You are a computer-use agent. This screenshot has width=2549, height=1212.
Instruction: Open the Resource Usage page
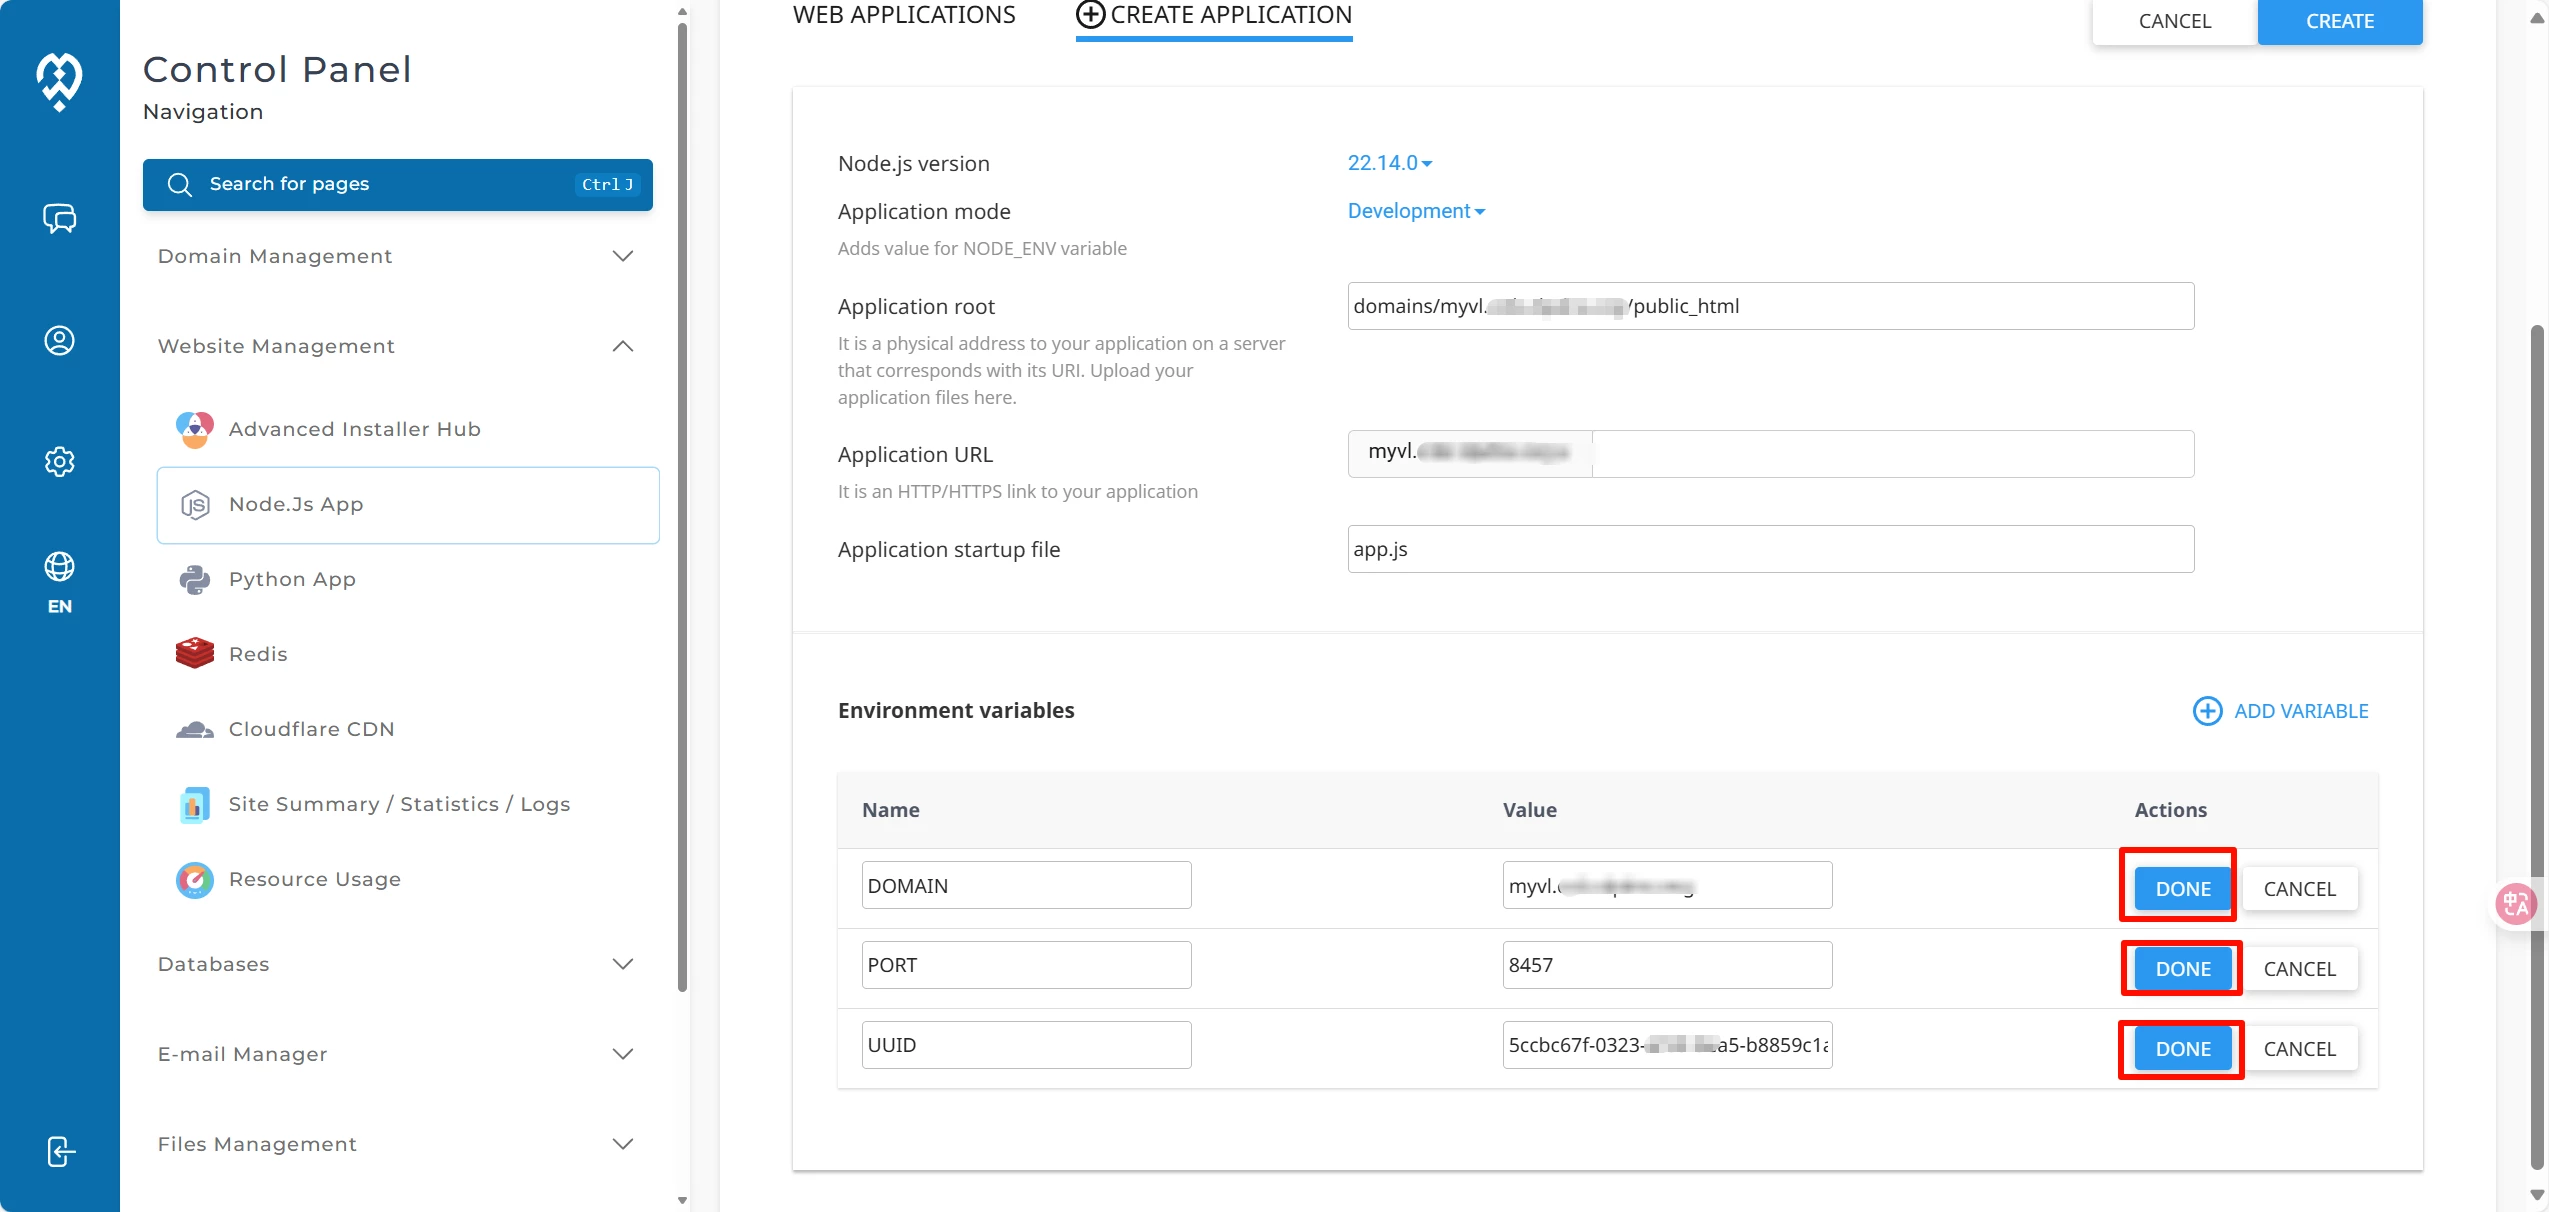pyautogui.click(x=314, y=879)
